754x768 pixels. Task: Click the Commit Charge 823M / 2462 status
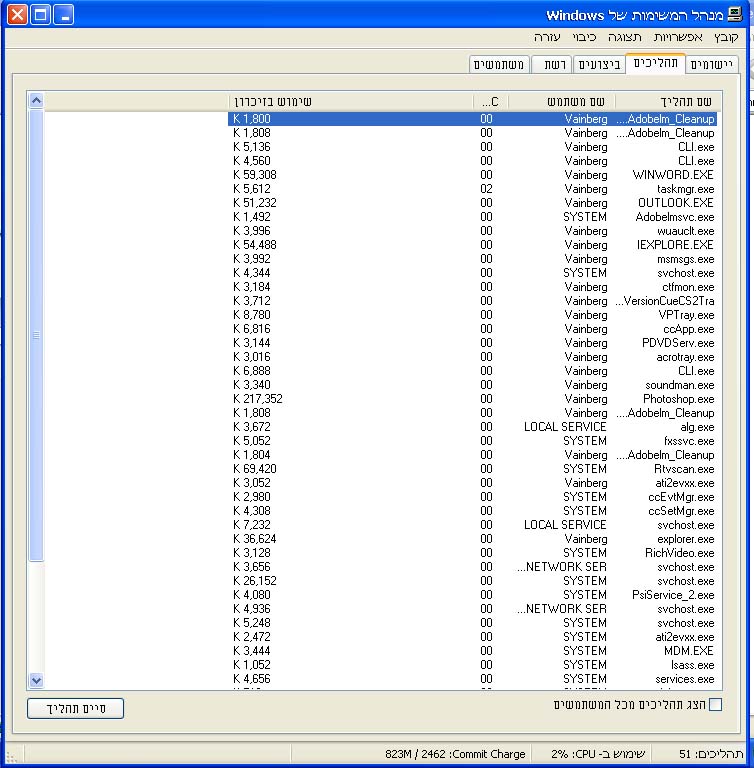(455, 754)
